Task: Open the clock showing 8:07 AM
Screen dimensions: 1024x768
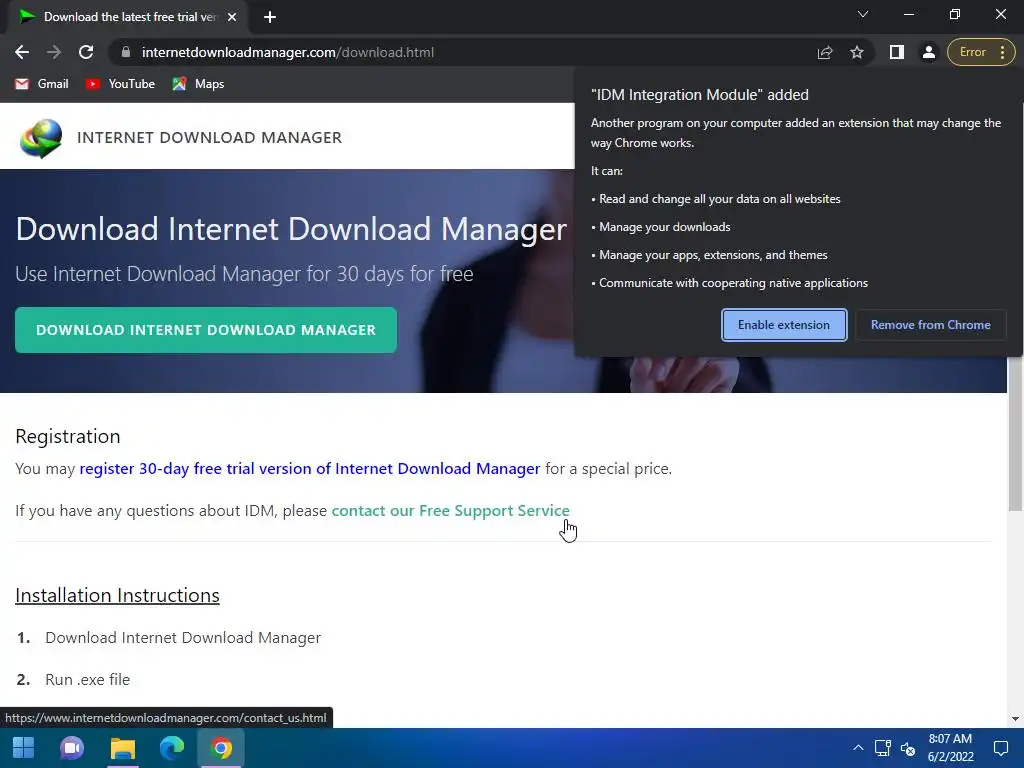Action: pos(950,748)
